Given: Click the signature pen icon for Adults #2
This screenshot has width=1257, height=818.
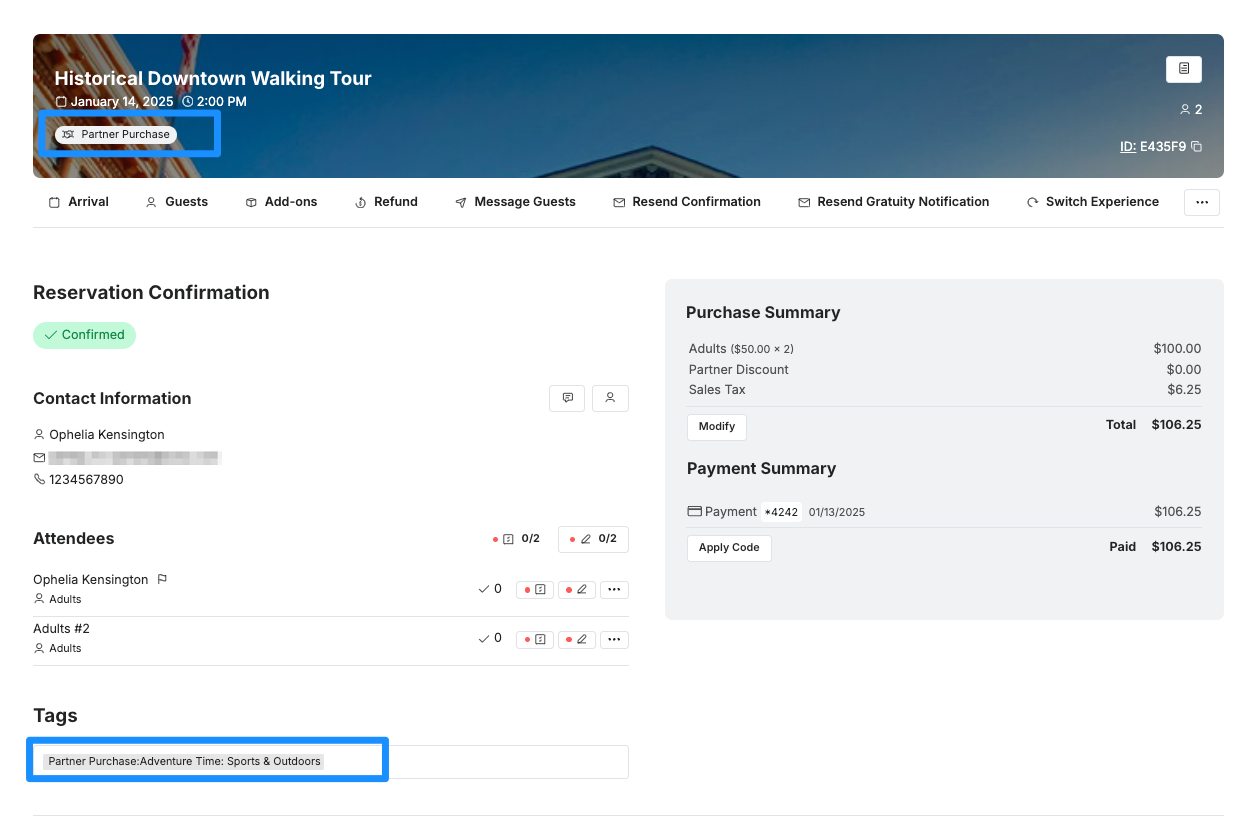Looking at the screenshot, I should pyautogui.click(x=576, y=639).
